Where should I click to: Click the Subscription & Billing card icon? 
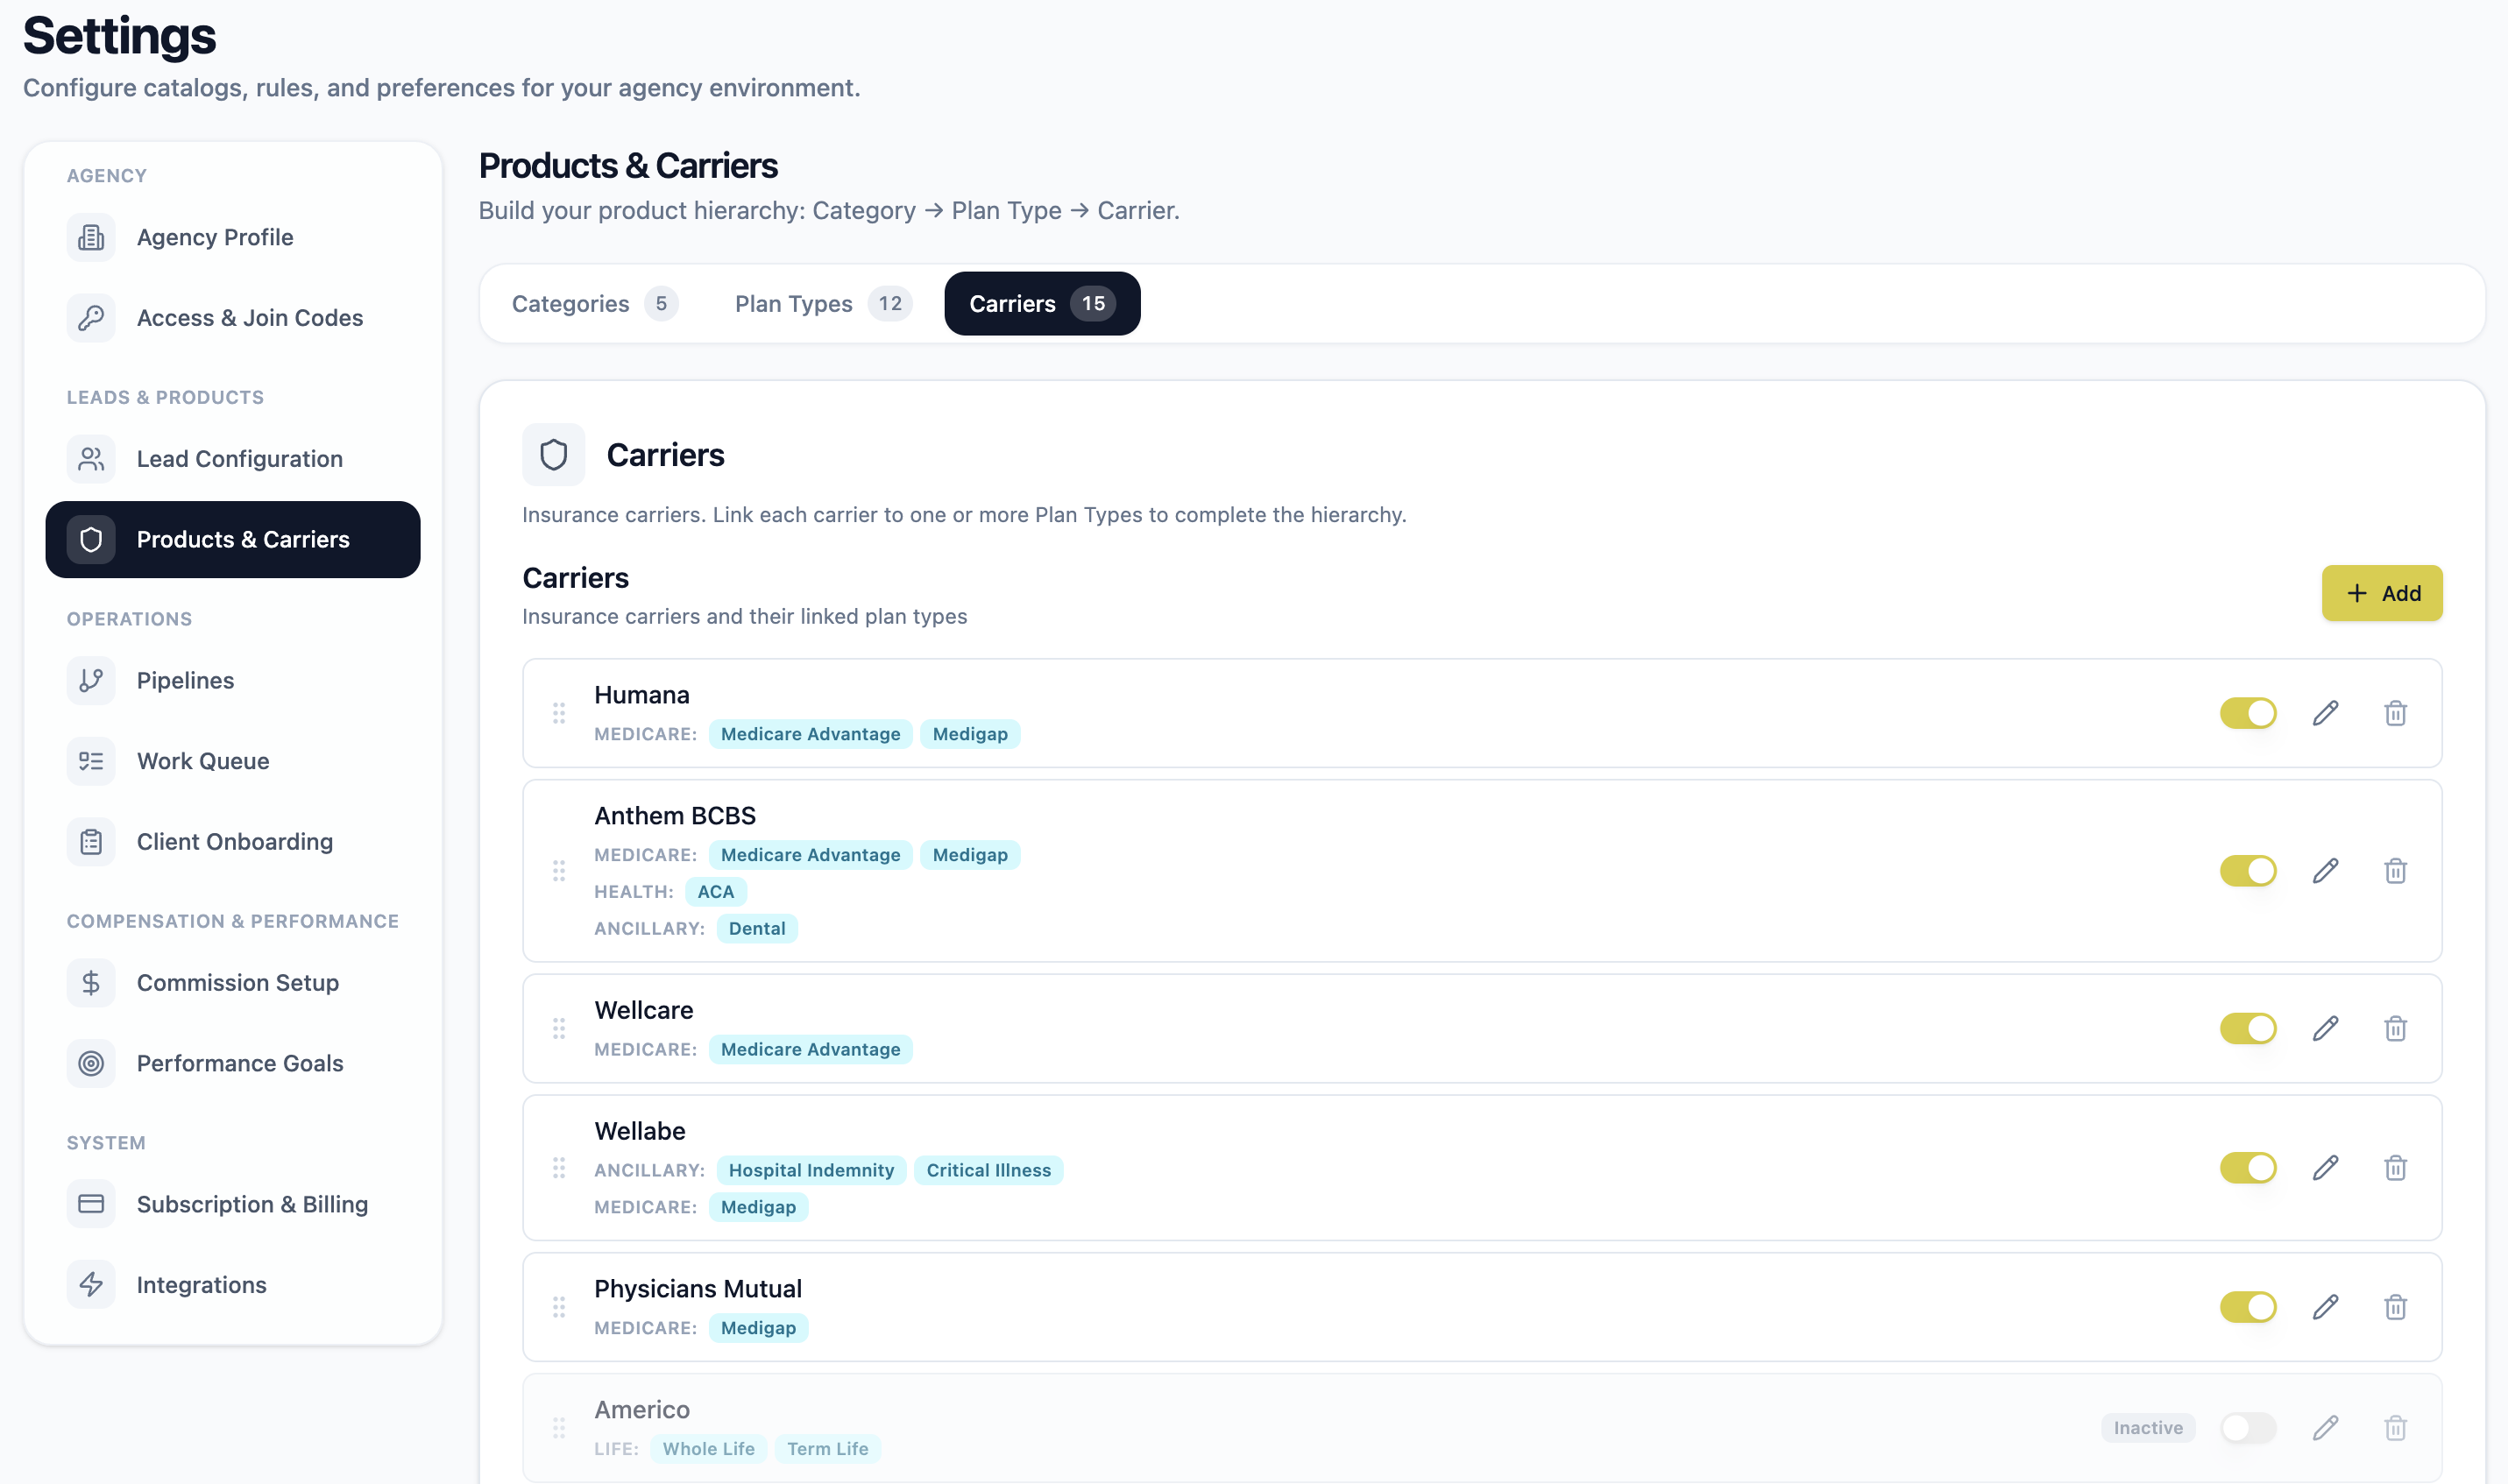(91, 1204)
